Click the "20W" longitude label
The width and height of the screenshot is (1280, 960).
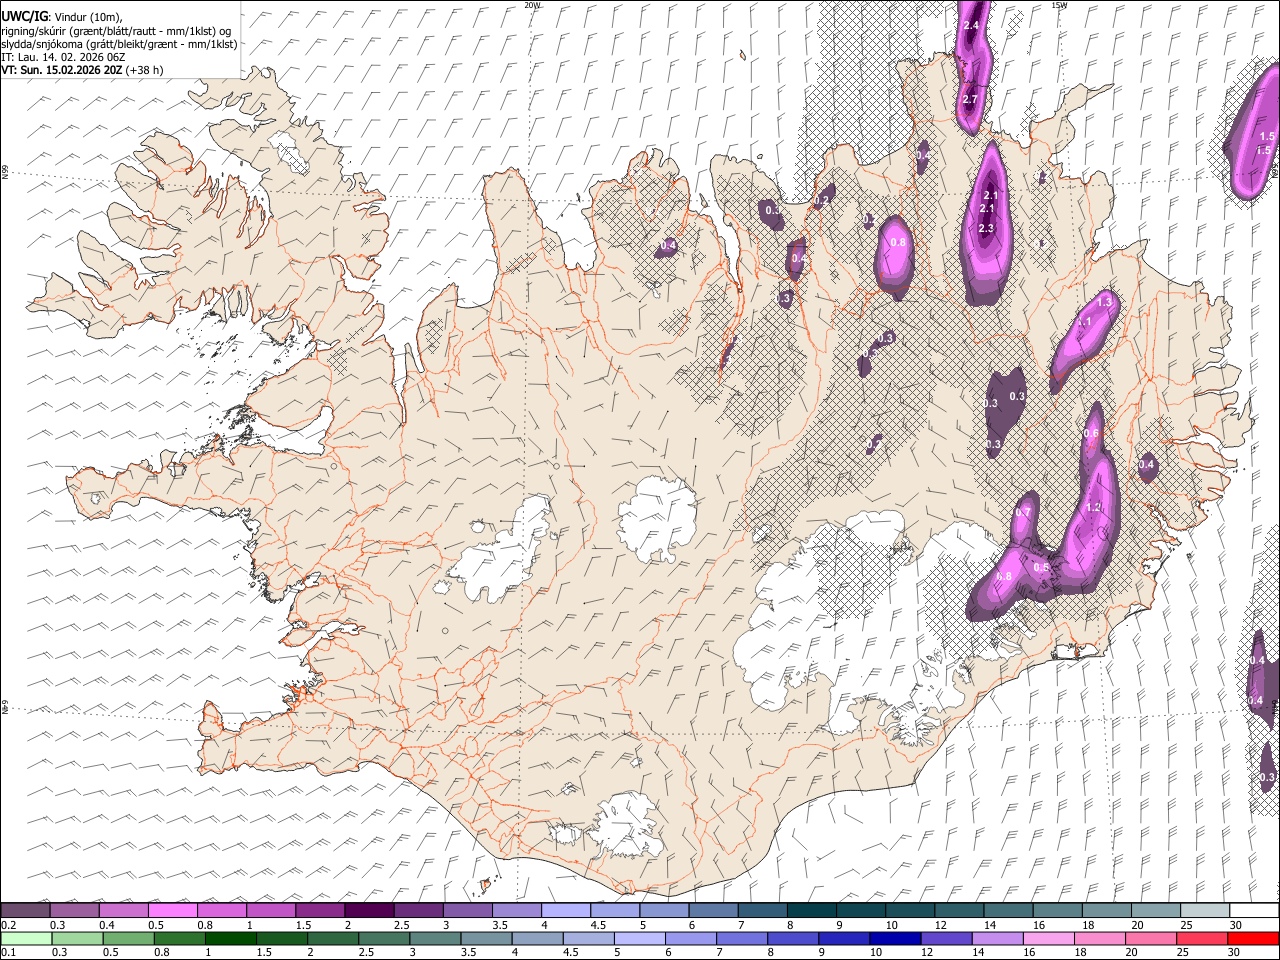pos(532,5)
